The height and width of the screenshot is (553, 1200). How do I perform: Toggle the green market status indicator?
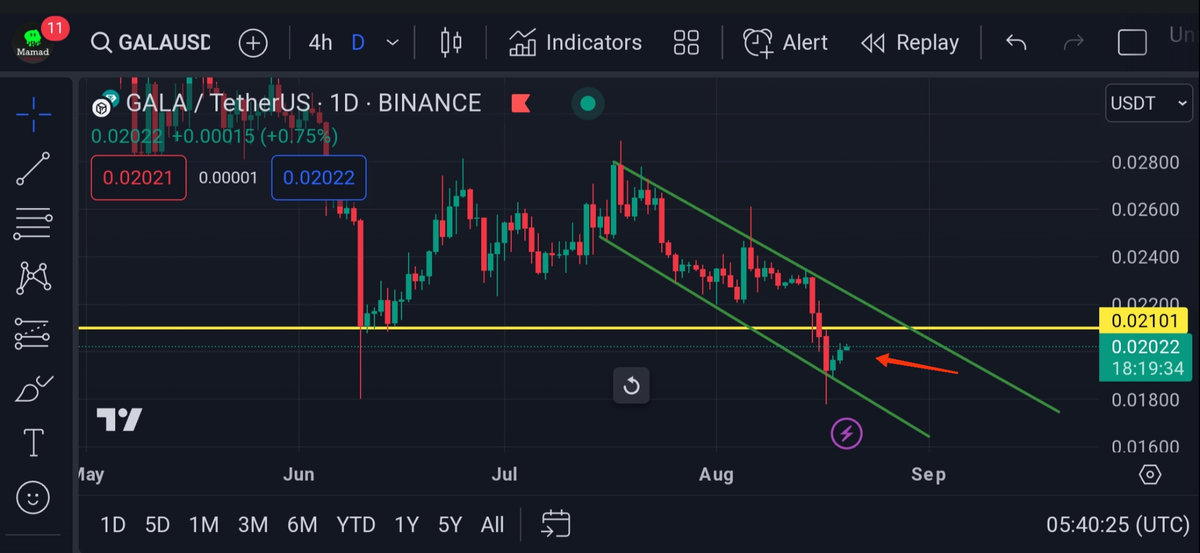[588, 103]
